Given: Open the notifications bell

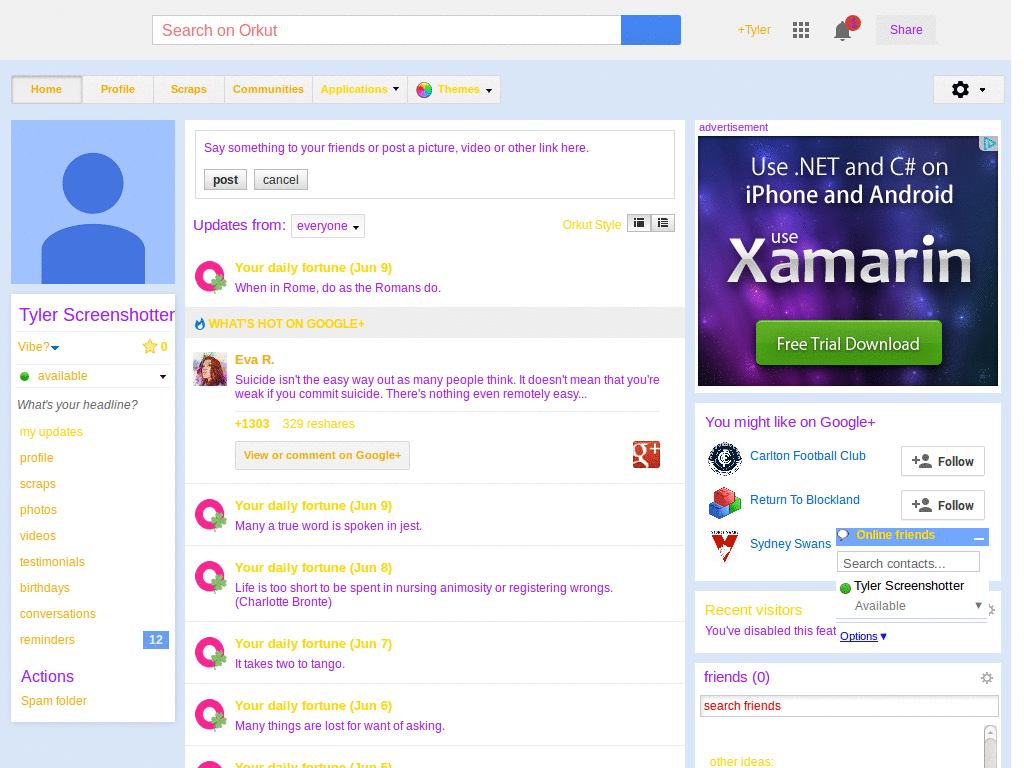Looking at the screenshot, I should 843,30.
